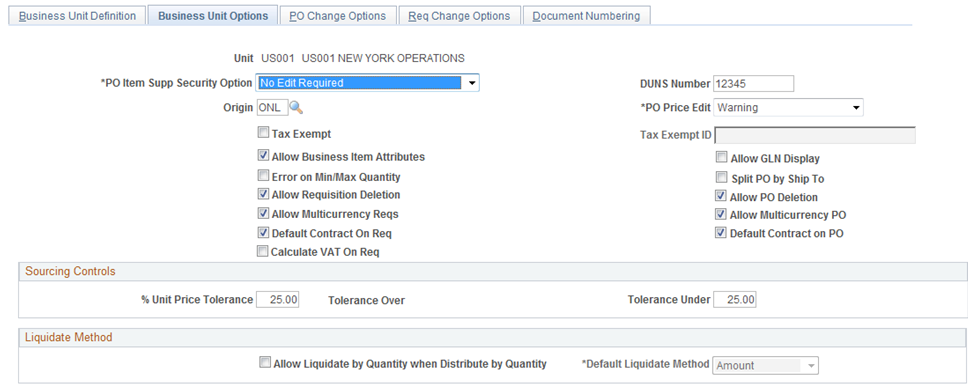Screen dimensions: 968x389
Task: Open the PO Change Options tab
Action: (338, 16)
